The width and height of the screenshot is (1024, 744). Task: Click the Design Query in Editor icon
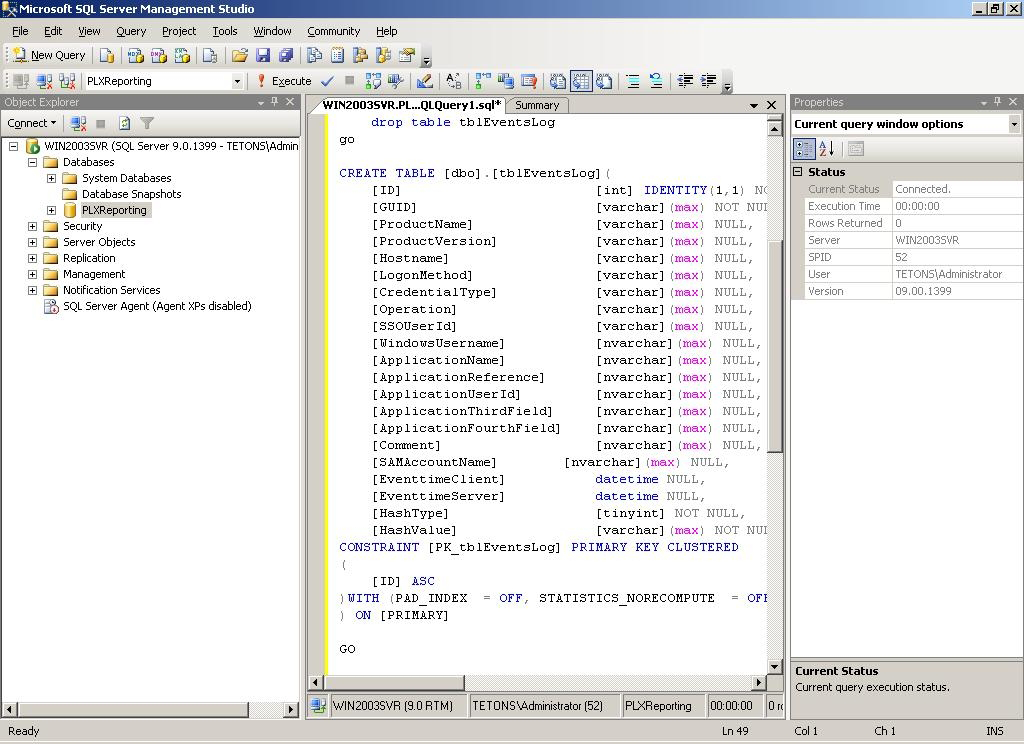424,81
